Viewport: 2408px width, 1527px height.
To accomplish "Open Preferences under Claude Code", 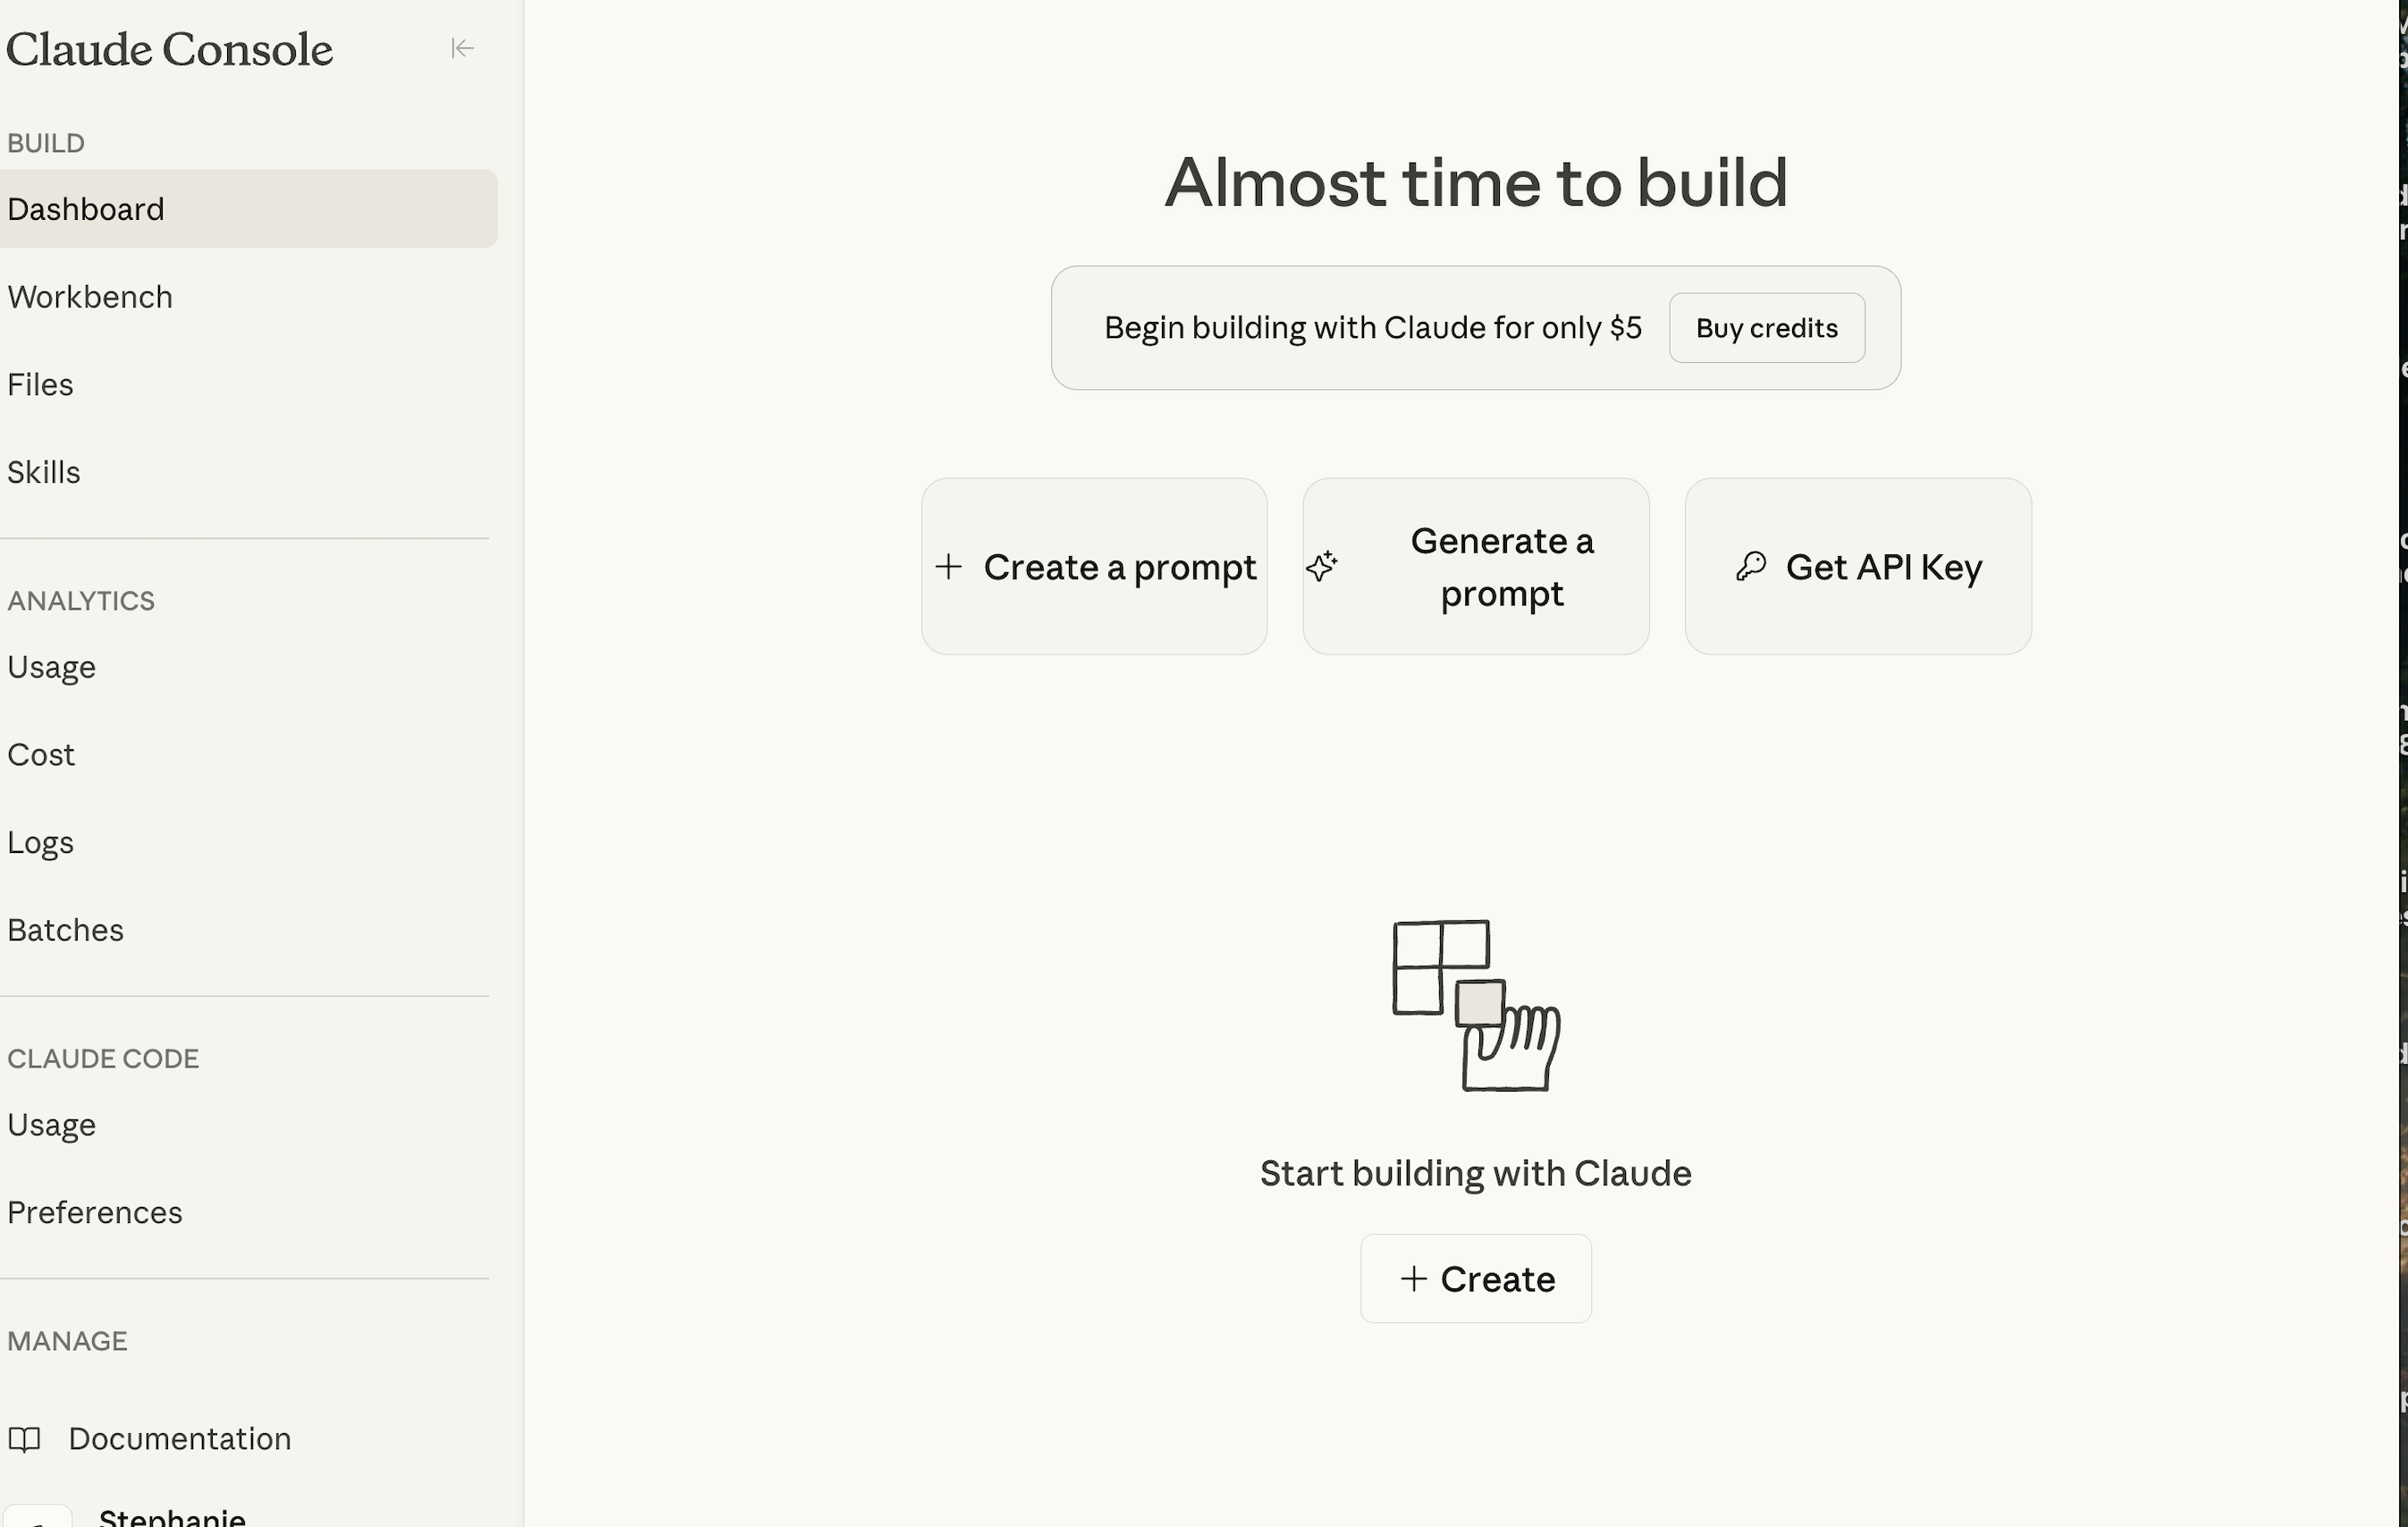I will tap(95, 1213).
